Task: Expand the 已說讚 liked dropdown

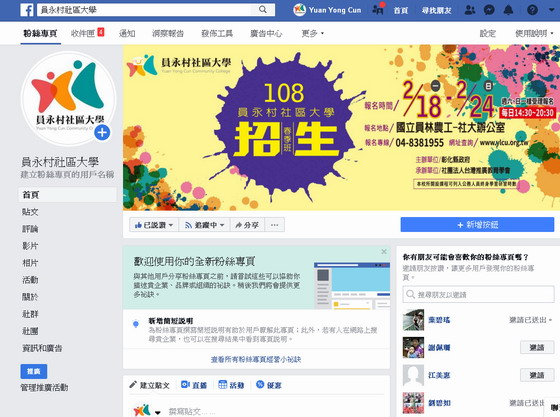Action: [x=154, y=225]
